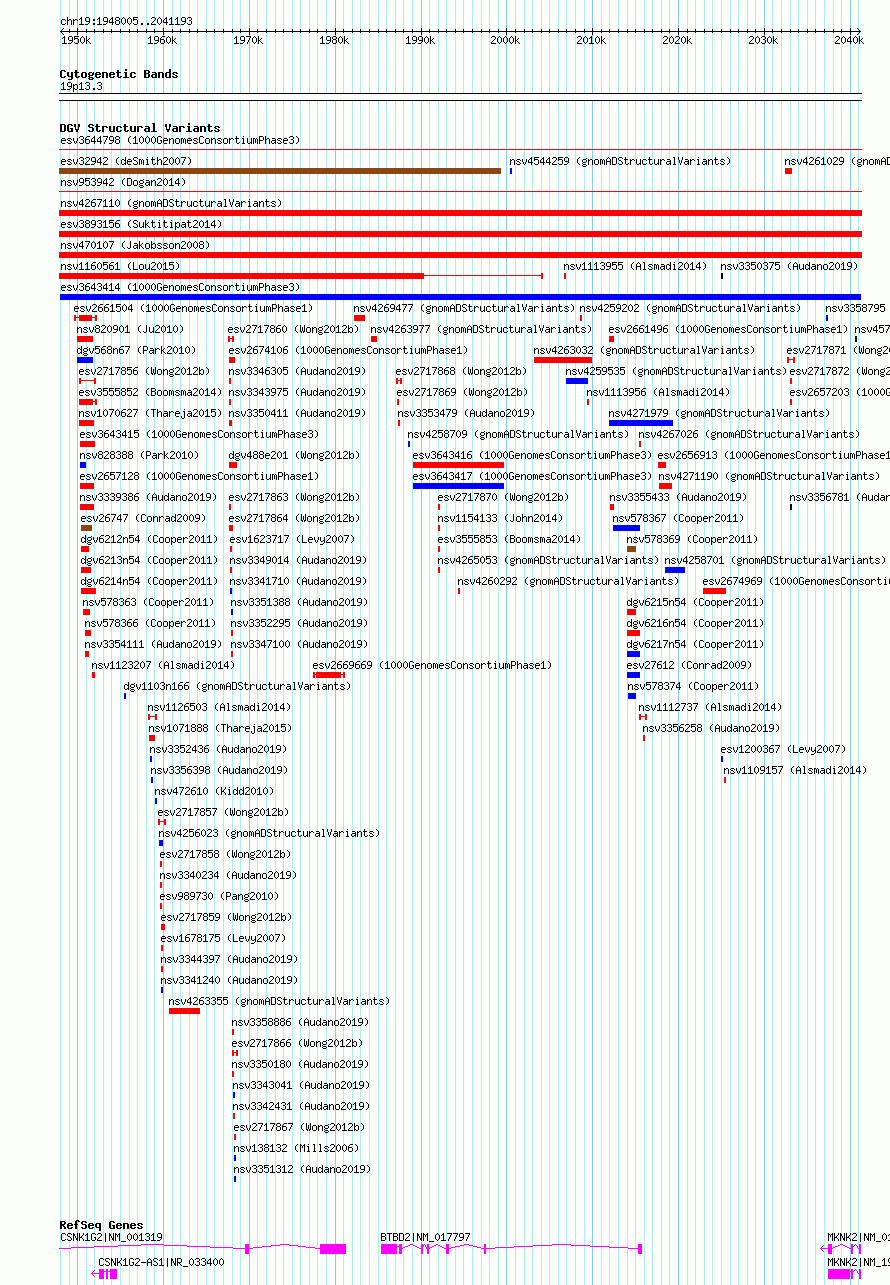Screen dimensions: 890x1285
Task: Select the blue nsv4271979 variant bar
Action: point(641,423)
